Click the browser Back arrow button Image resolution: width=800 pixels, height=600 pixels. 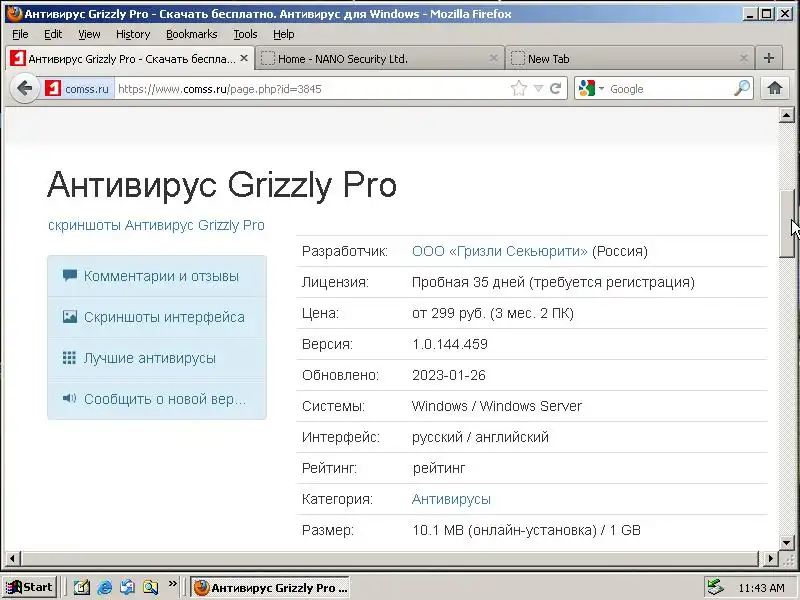tap(24, 88)
